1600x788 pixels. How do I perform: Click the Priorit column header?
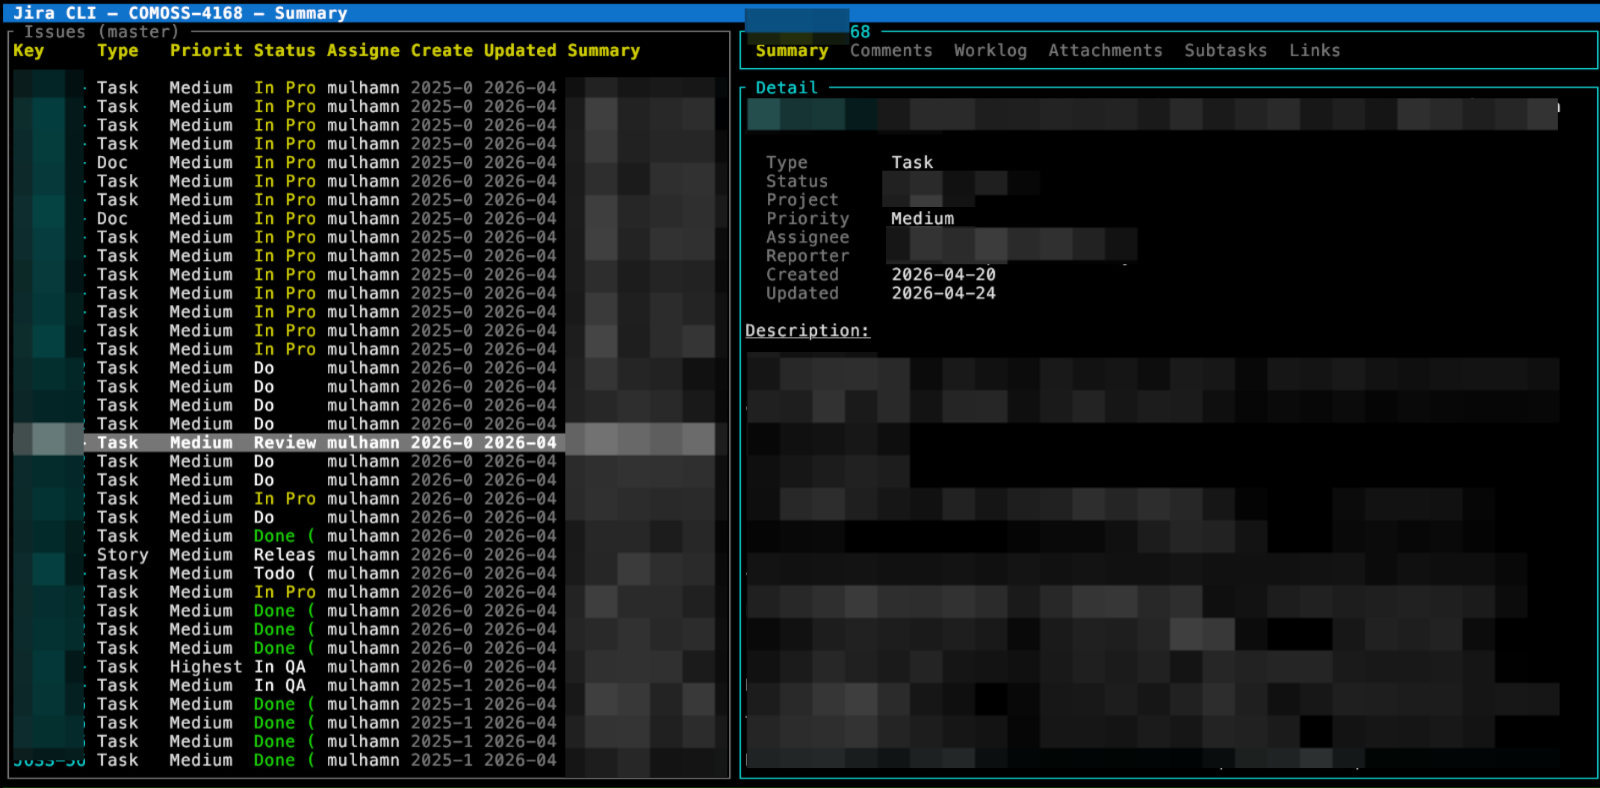206,50
